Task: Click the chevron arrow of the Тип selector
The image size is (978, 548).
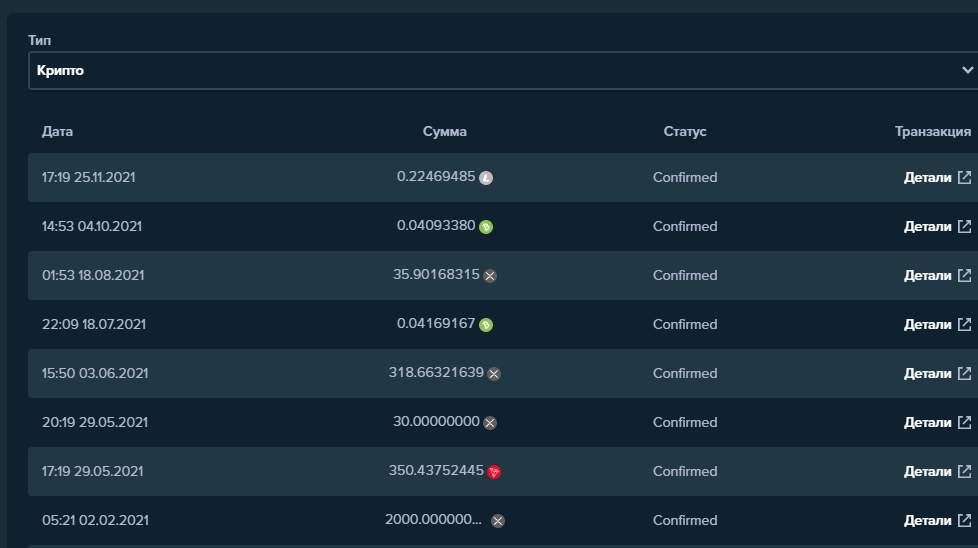Action: pos(967,70)
